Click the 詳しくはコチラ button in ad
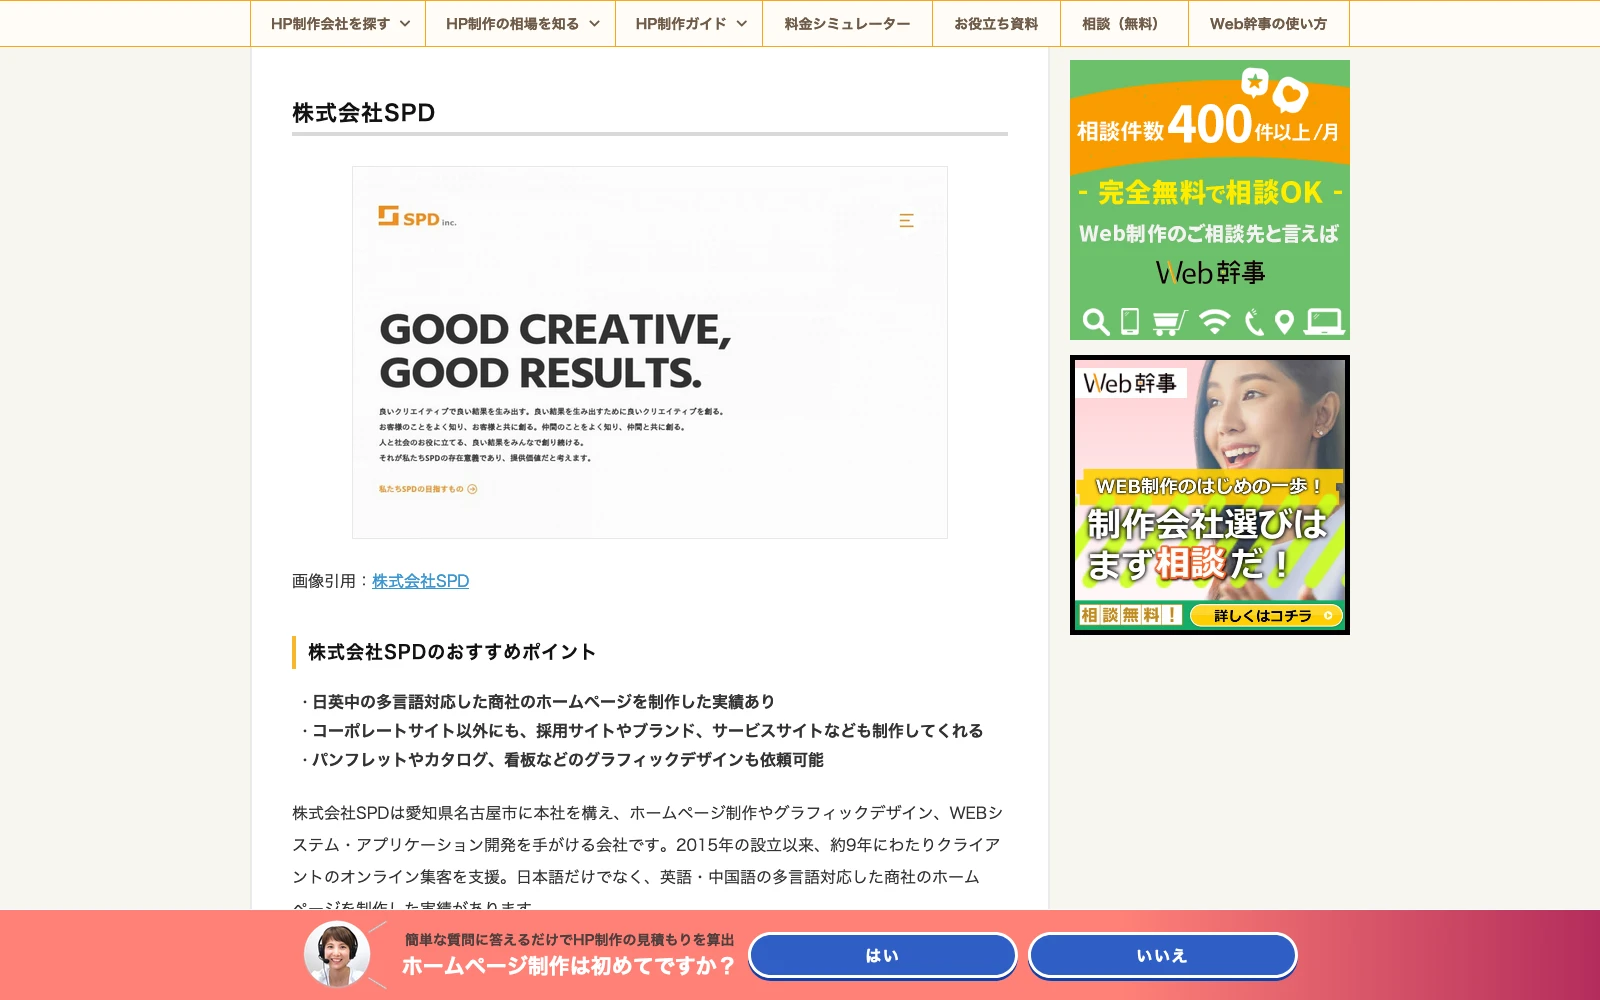This screenshot has width=1600, height=1000. coord(1266,615)
